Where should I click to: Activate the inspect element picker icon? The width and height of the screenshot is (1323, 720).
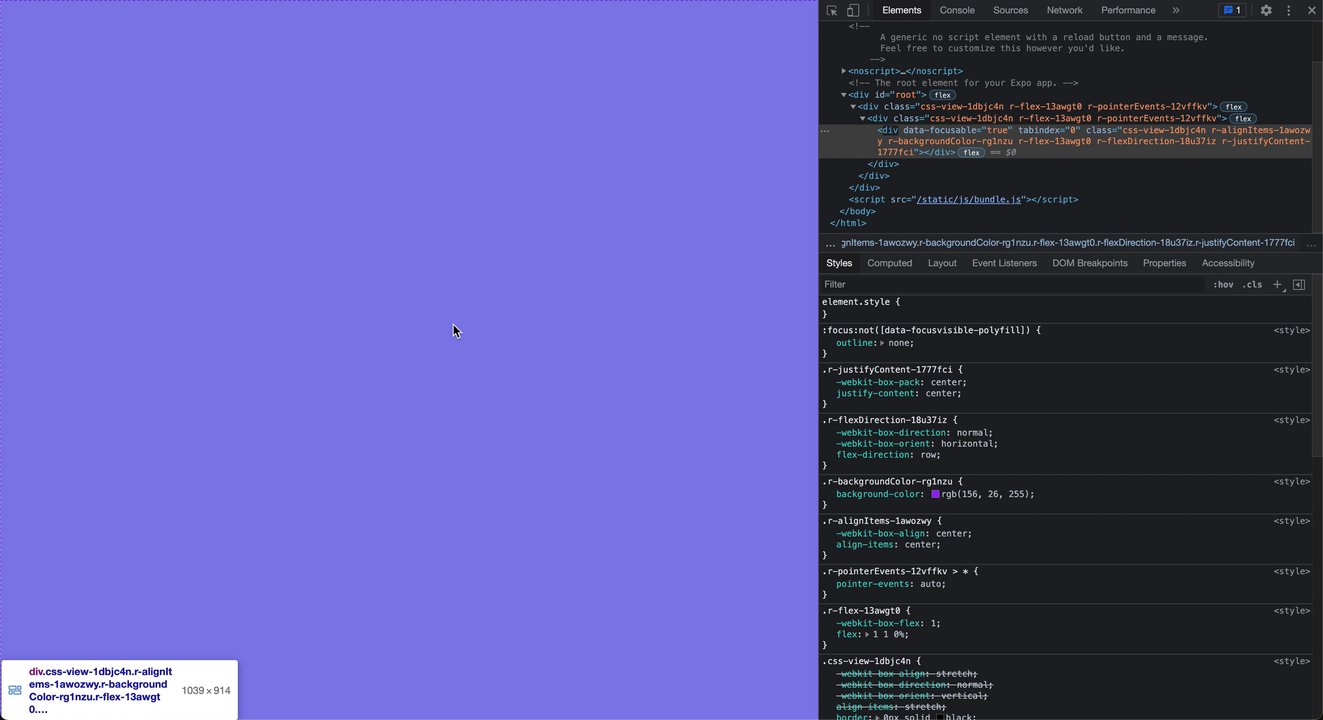(x=832, y=10)
